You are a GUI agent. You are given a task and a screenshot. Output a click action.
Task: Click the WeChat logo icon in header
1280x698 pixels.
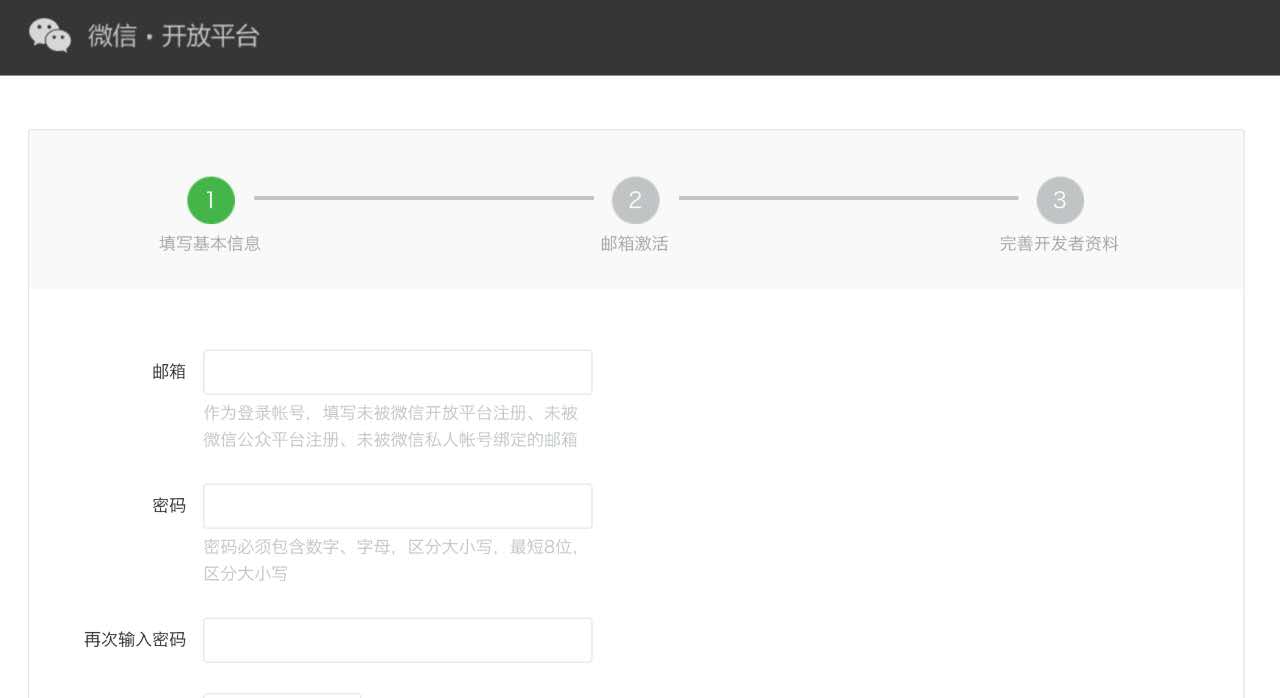50,36
